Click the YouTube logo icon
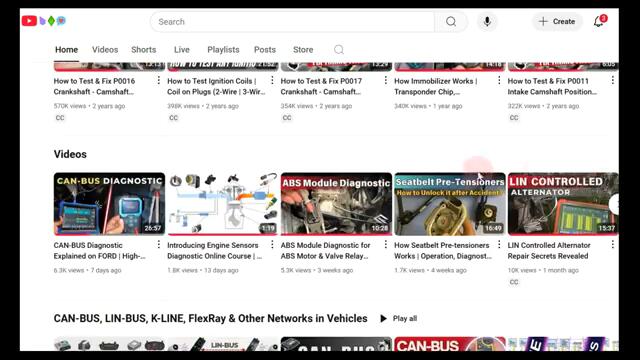The height and width of the screenshot is (360, 640). pyautogui.click(x=29, y=21)
